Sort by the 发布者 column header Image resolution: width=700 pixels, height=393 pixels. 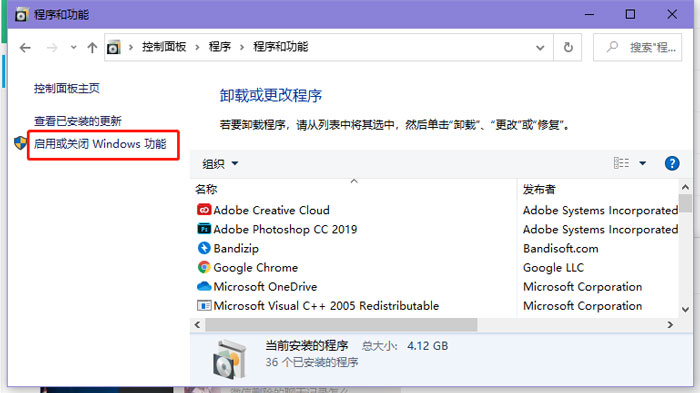pyautogui.click(x=539, y=189)
